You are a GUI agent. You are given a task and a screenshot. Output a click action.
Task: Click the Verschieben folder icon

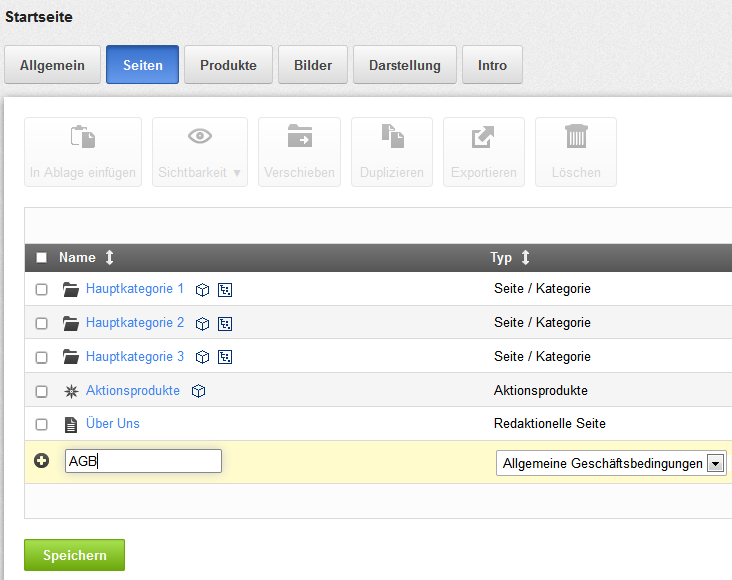(x=300, y=136)
